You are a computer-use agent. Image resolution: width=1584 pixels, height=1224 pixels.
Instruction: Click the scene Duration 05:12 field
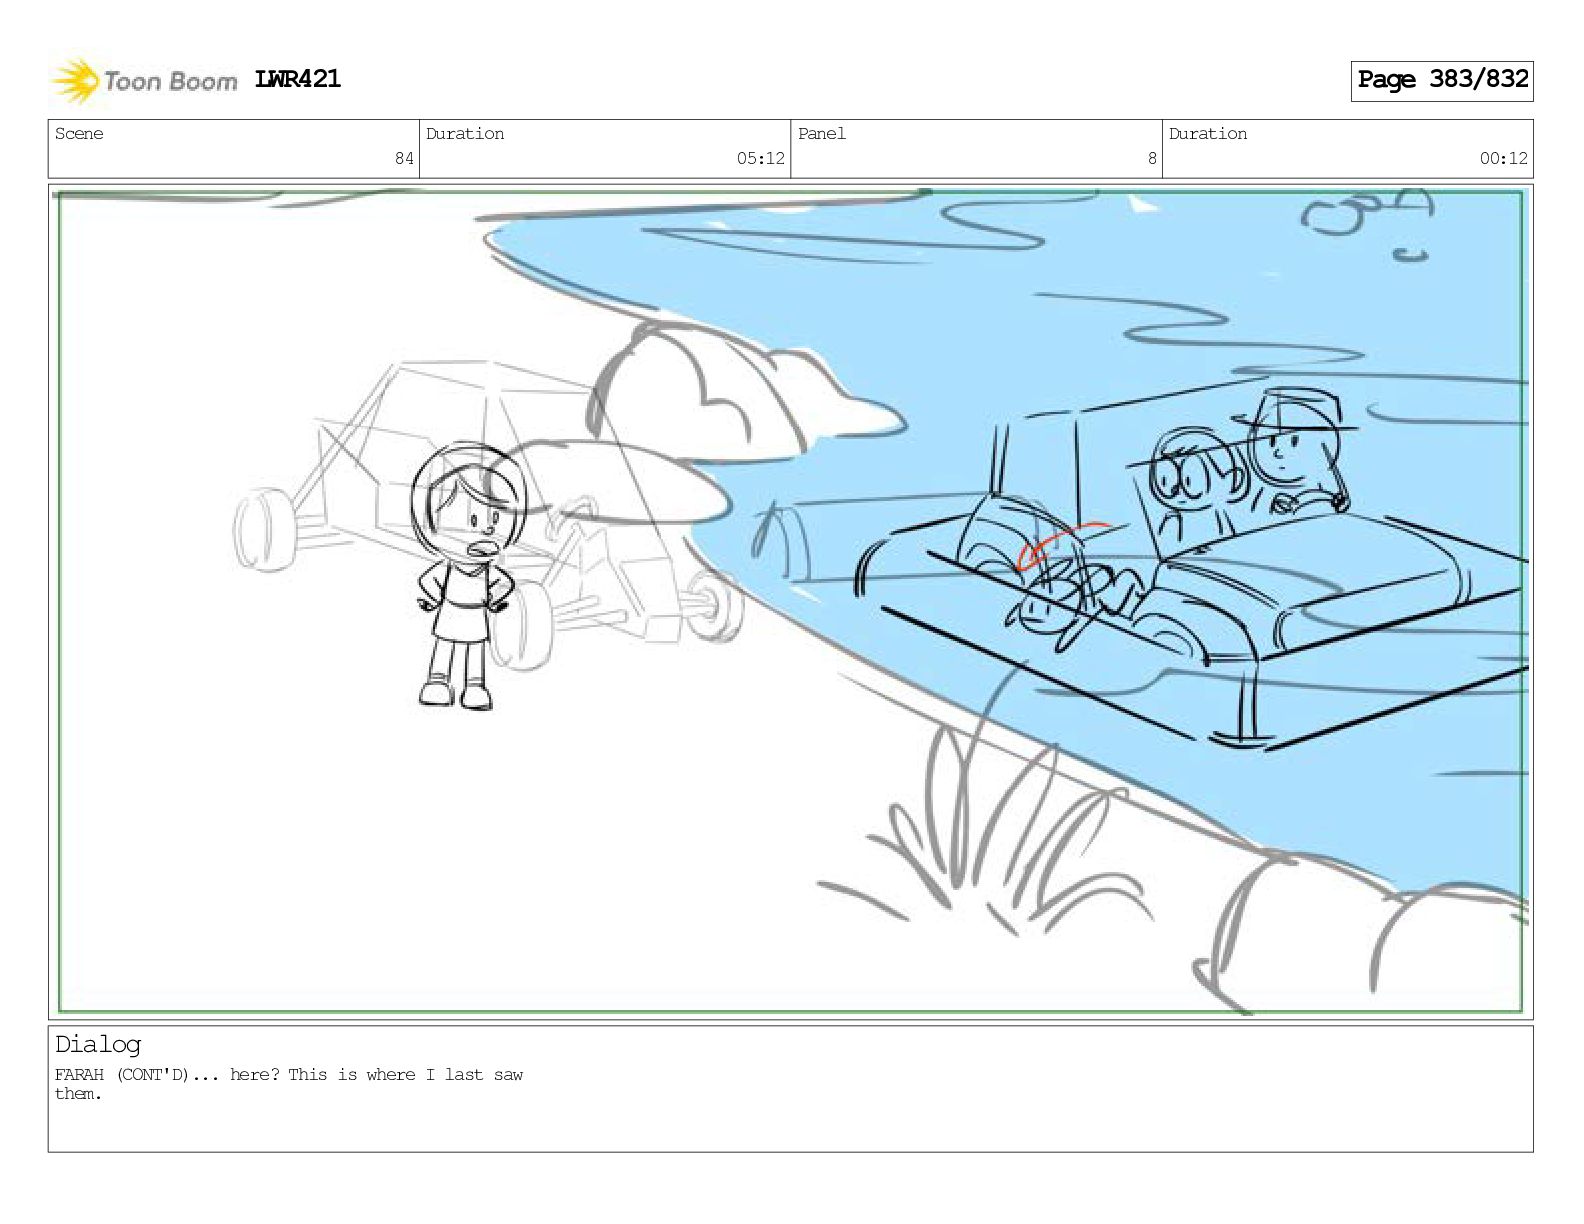pyautogui.click(x=605, y=148)
